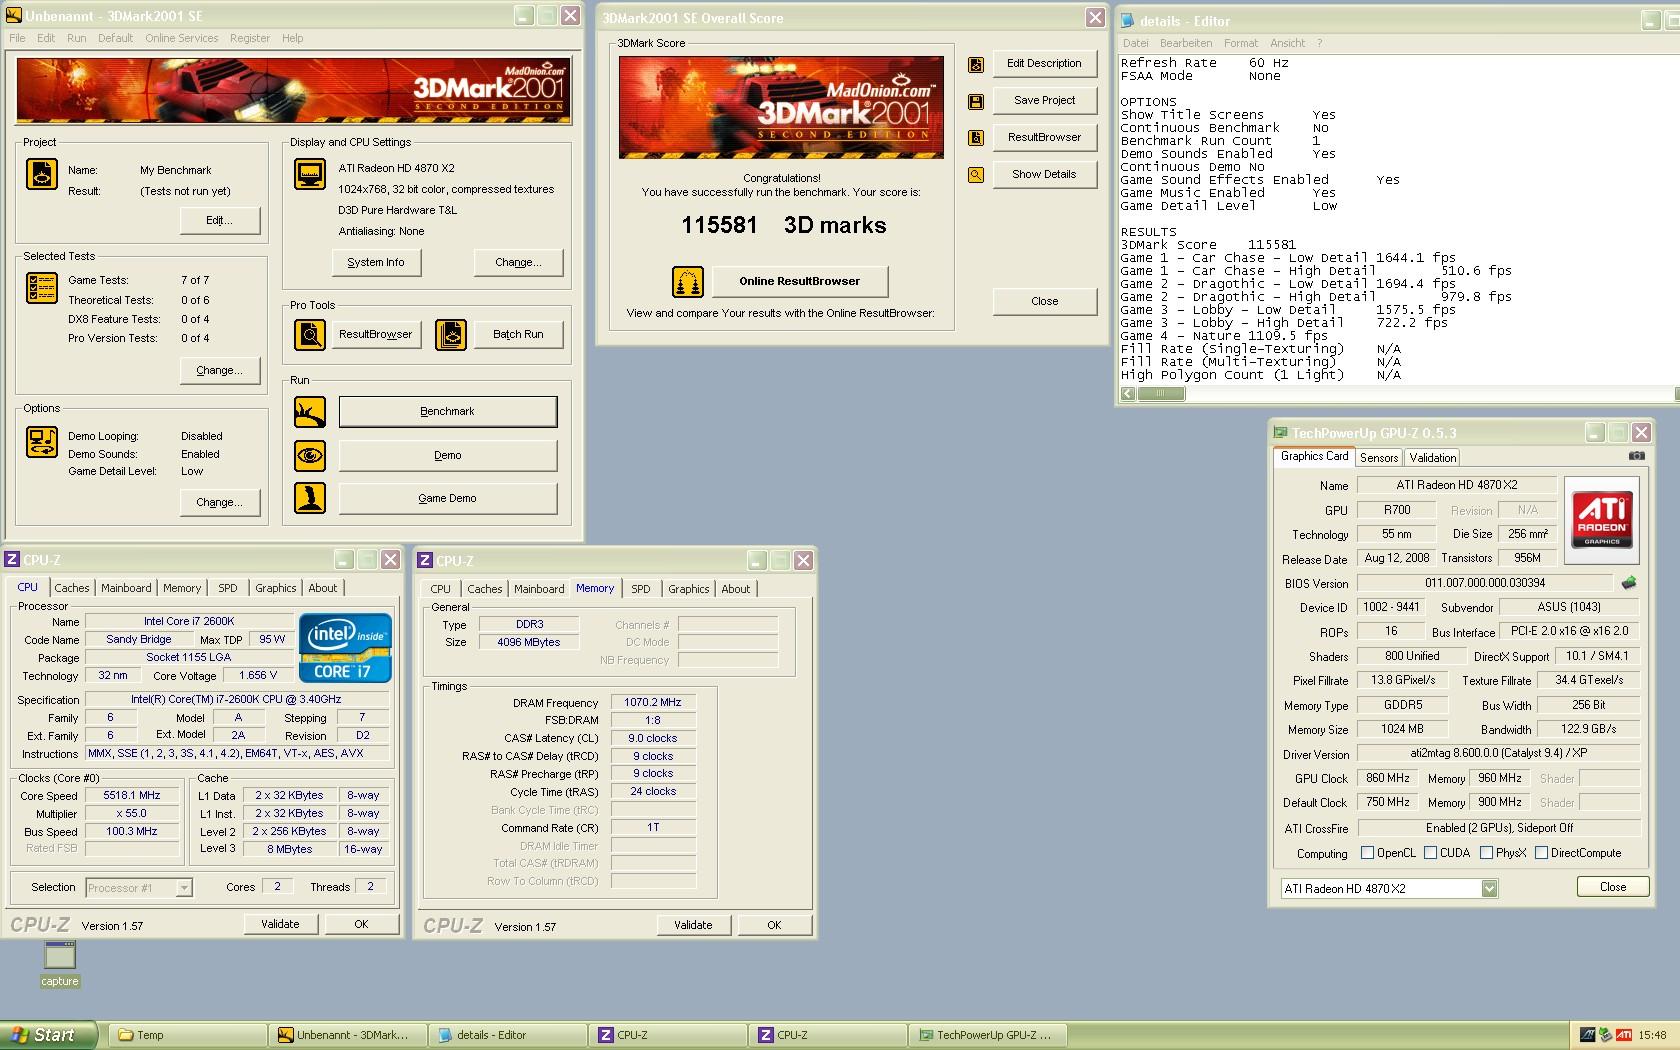Click the System Info button
The width and height of the screenshot is (1680, 1050).
tap(376, 262)
